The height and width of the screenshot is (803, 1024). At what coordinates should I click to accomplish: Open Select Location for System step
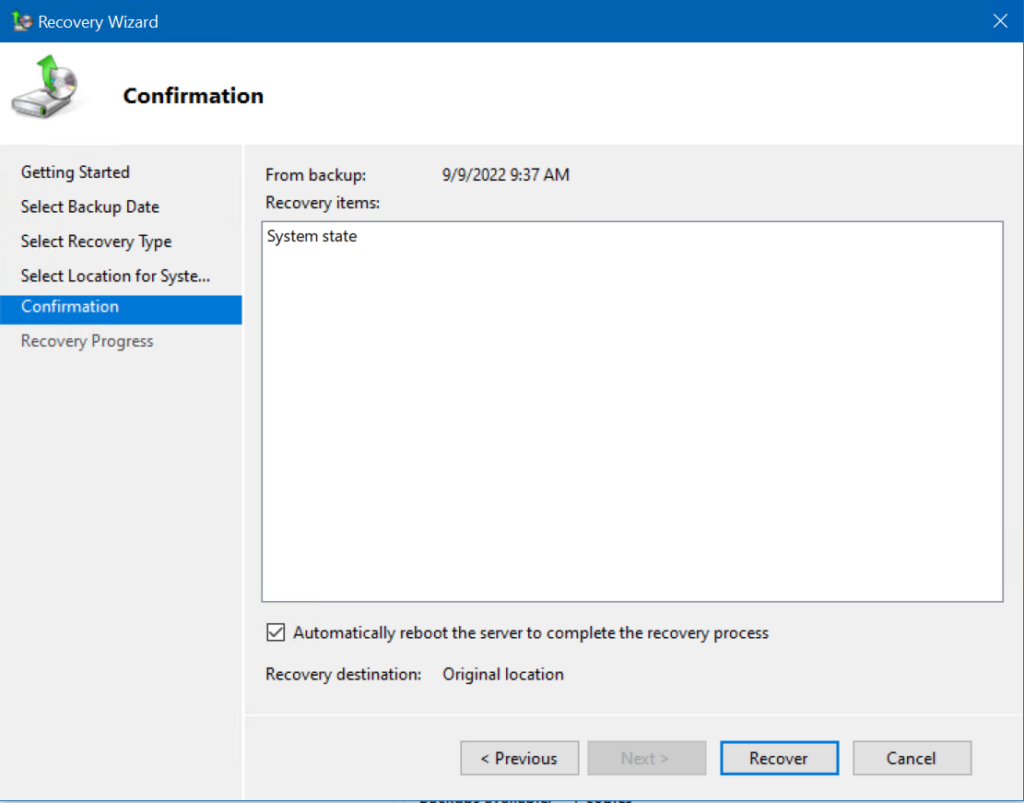tap(116, 276)
